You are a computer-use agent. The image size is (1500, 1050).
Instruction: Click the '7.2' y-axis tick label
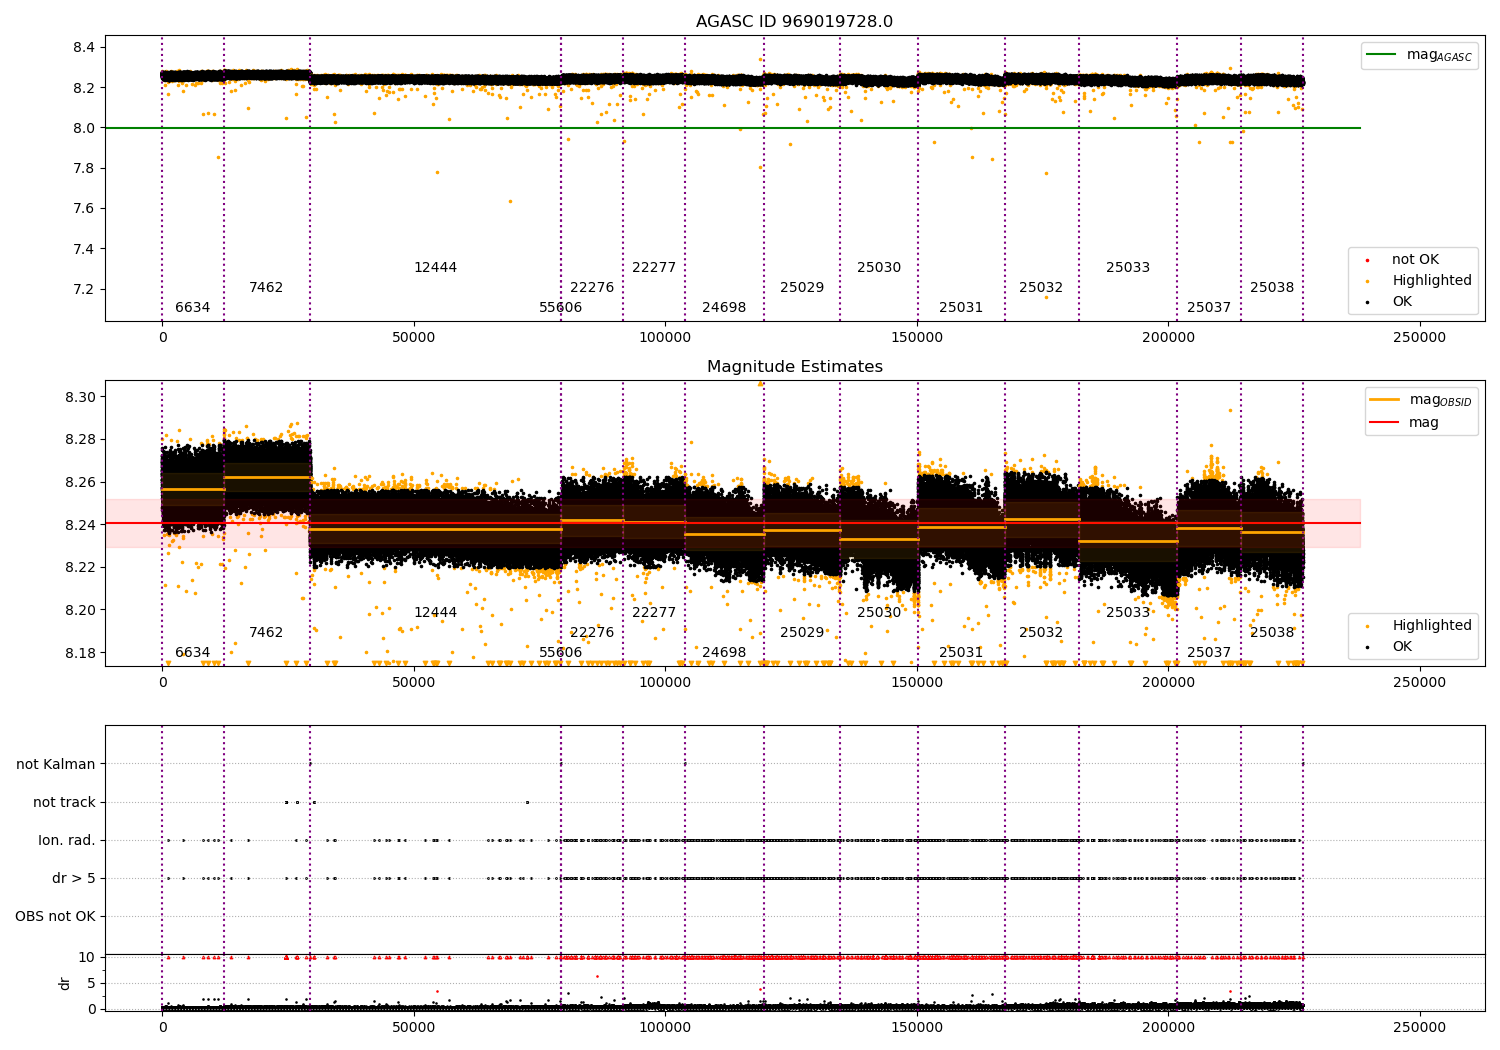[84, 290]
